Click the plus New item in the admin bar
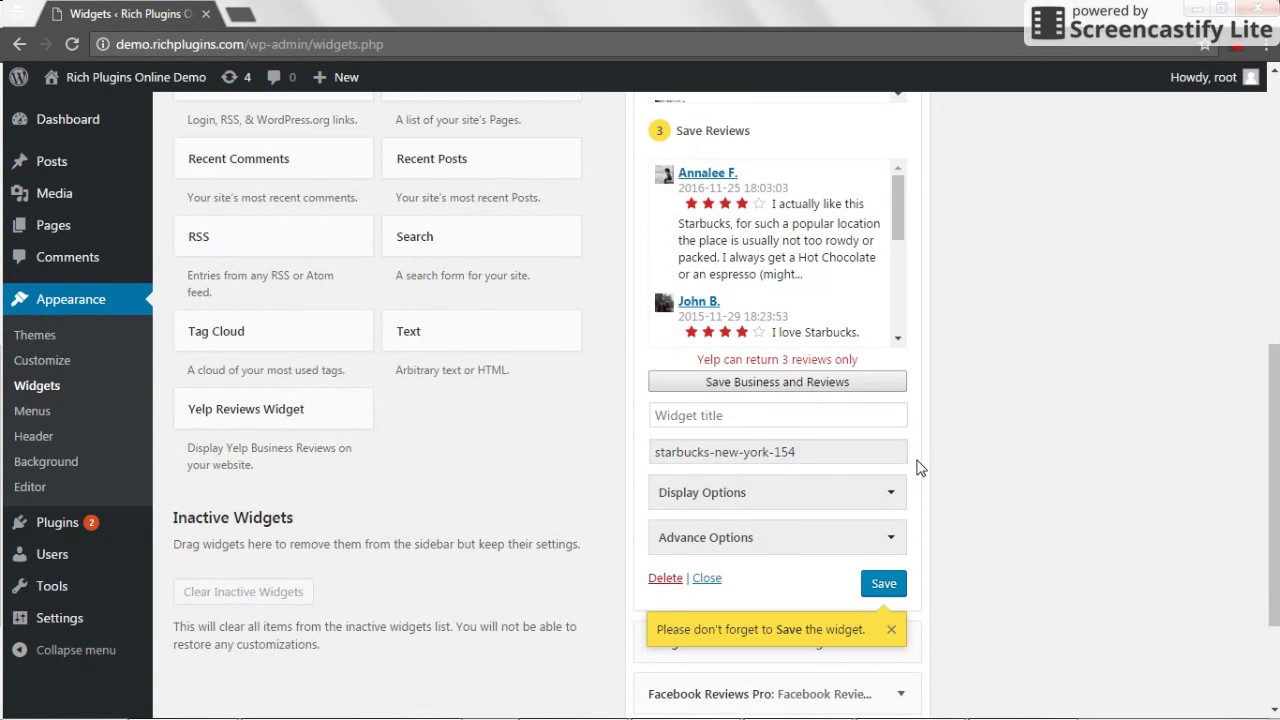The height and width of the screenshot is (720, 1280). [335, 77]
